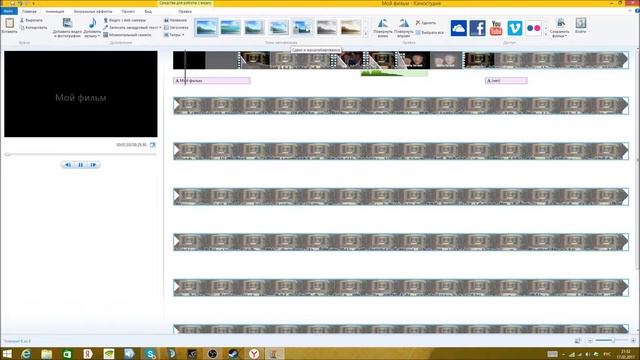Click the Rotate left (Повернуть влево) icon
This screenshot has height=360, width=640.
point(383,23)
